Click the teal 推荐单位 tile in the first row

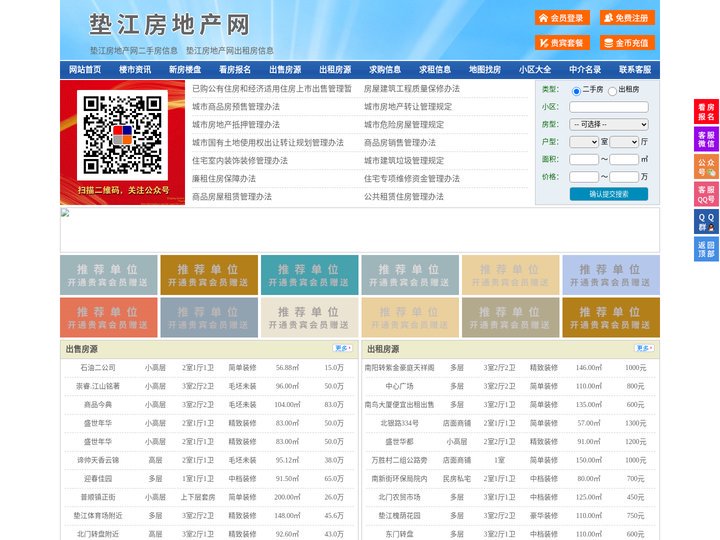tap(309, 275)
